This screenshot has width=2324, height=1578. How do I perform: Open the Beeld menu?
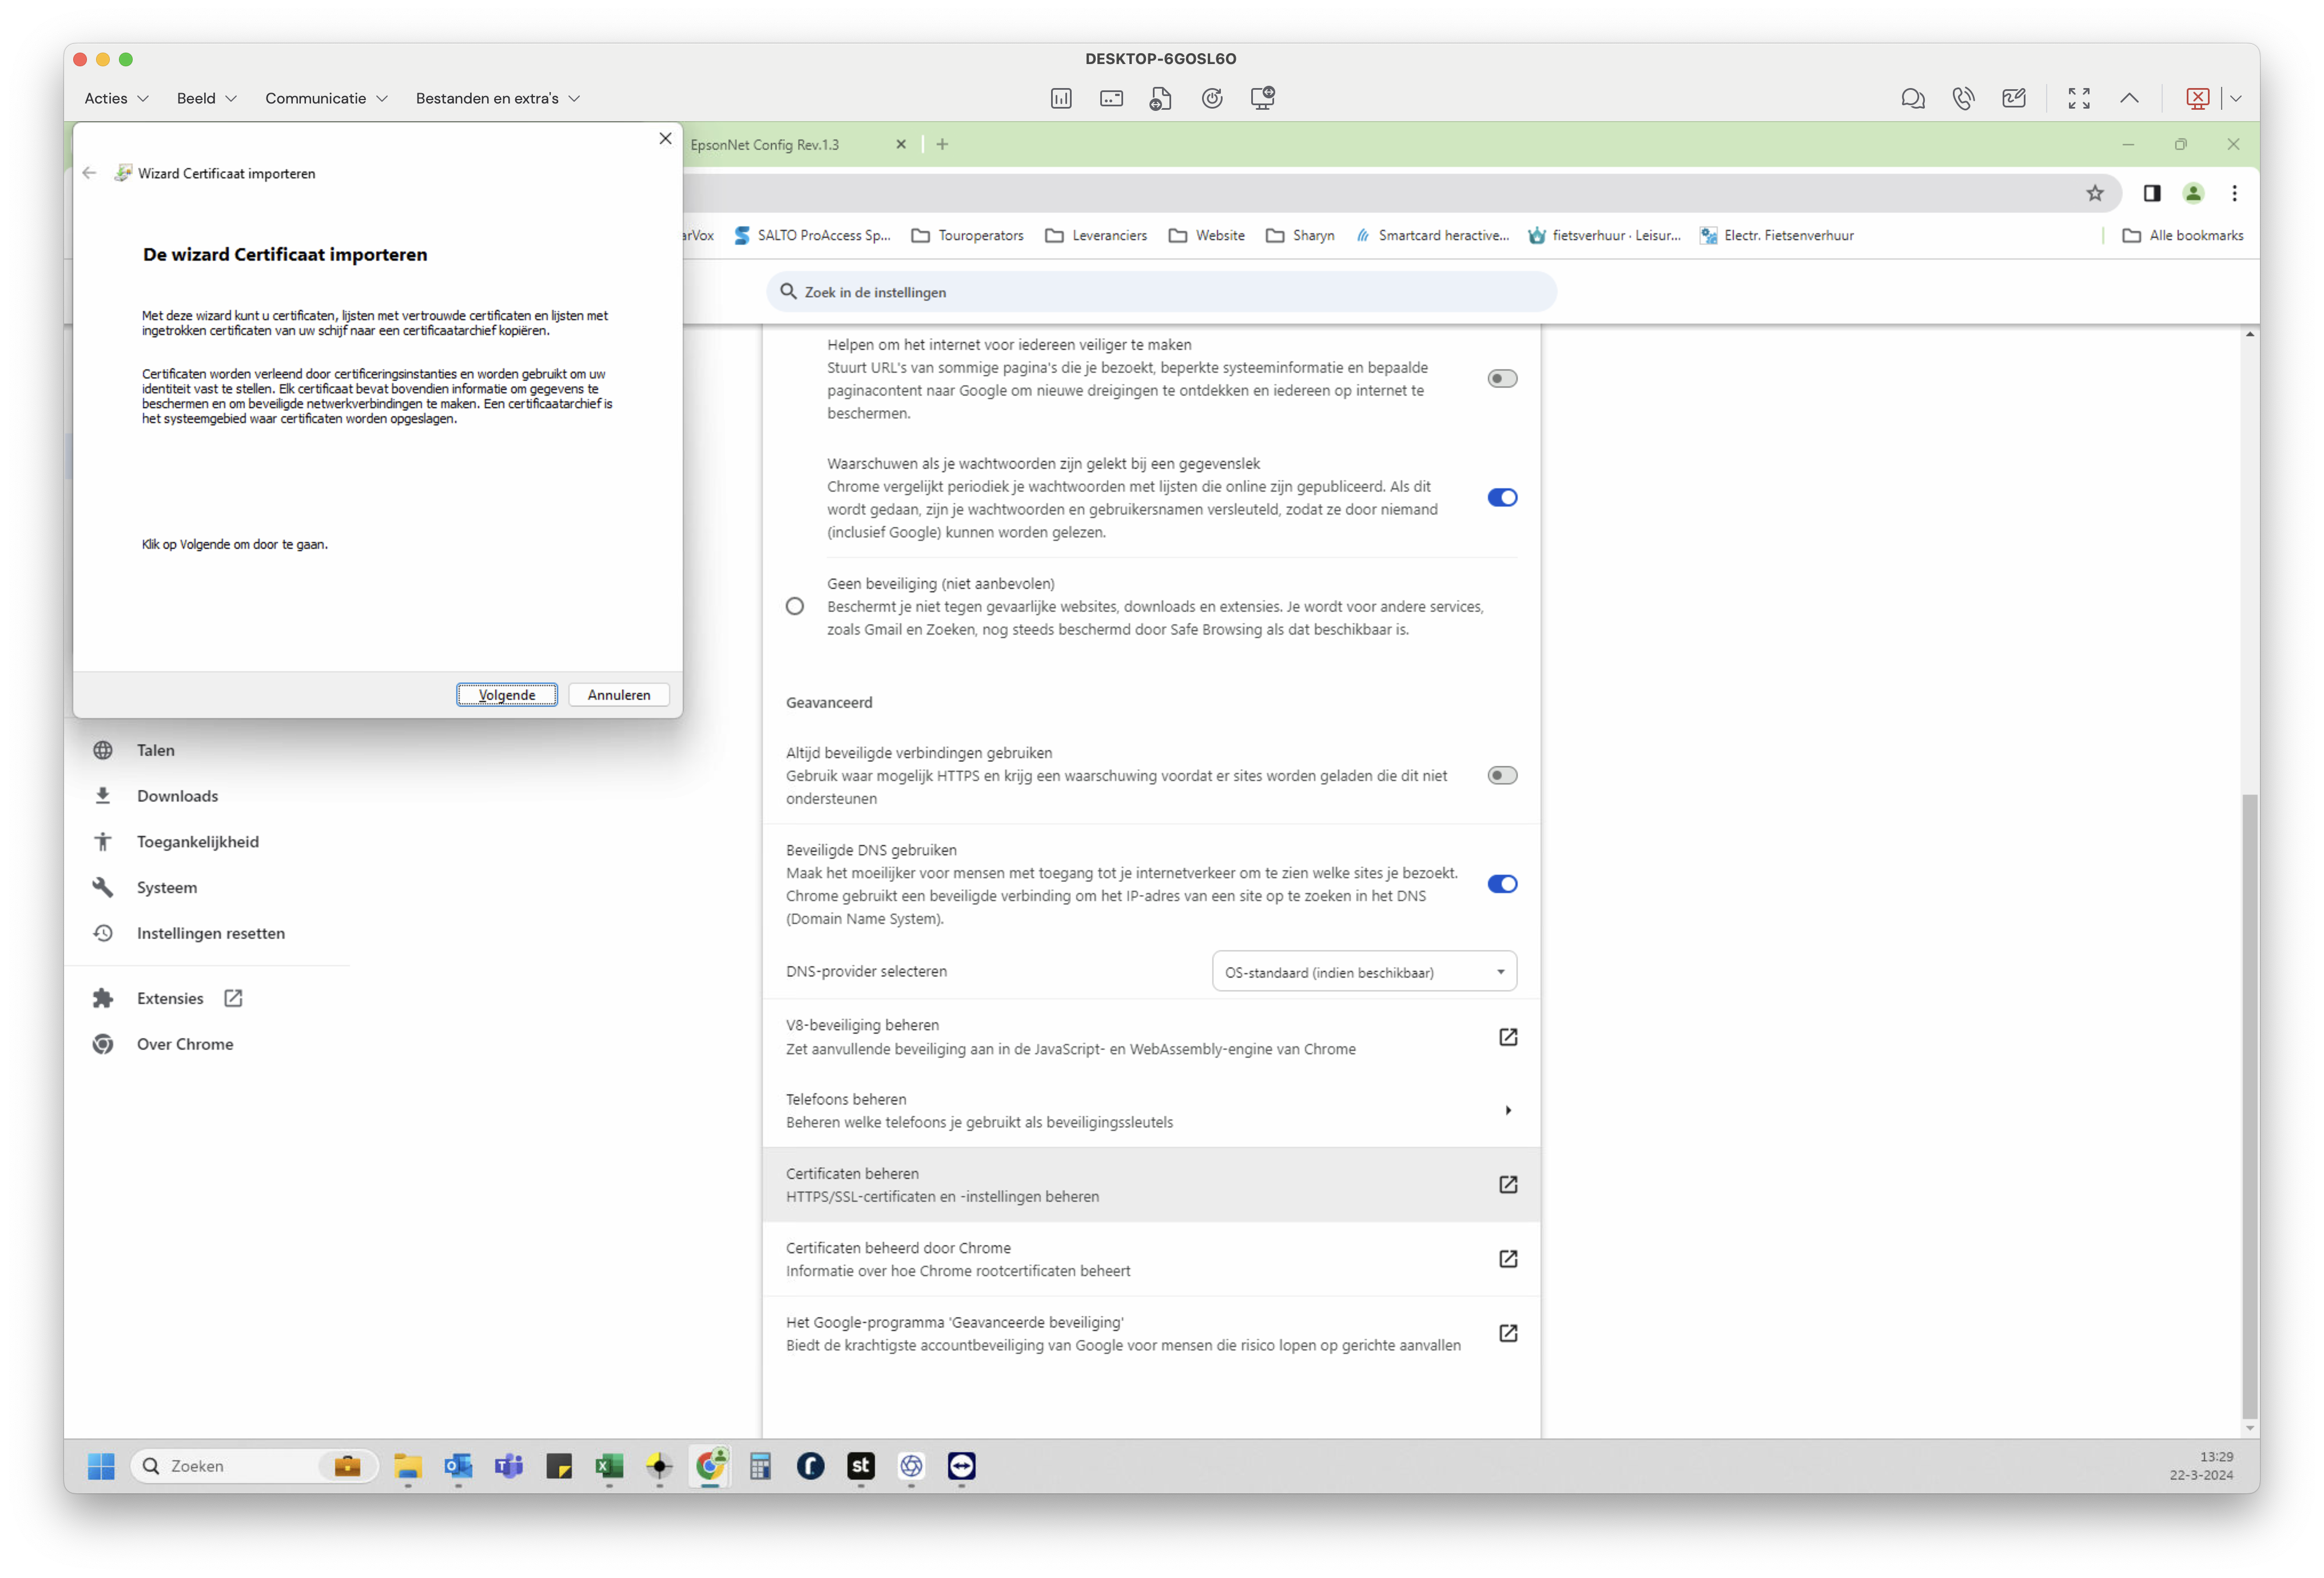coord(206,98)
